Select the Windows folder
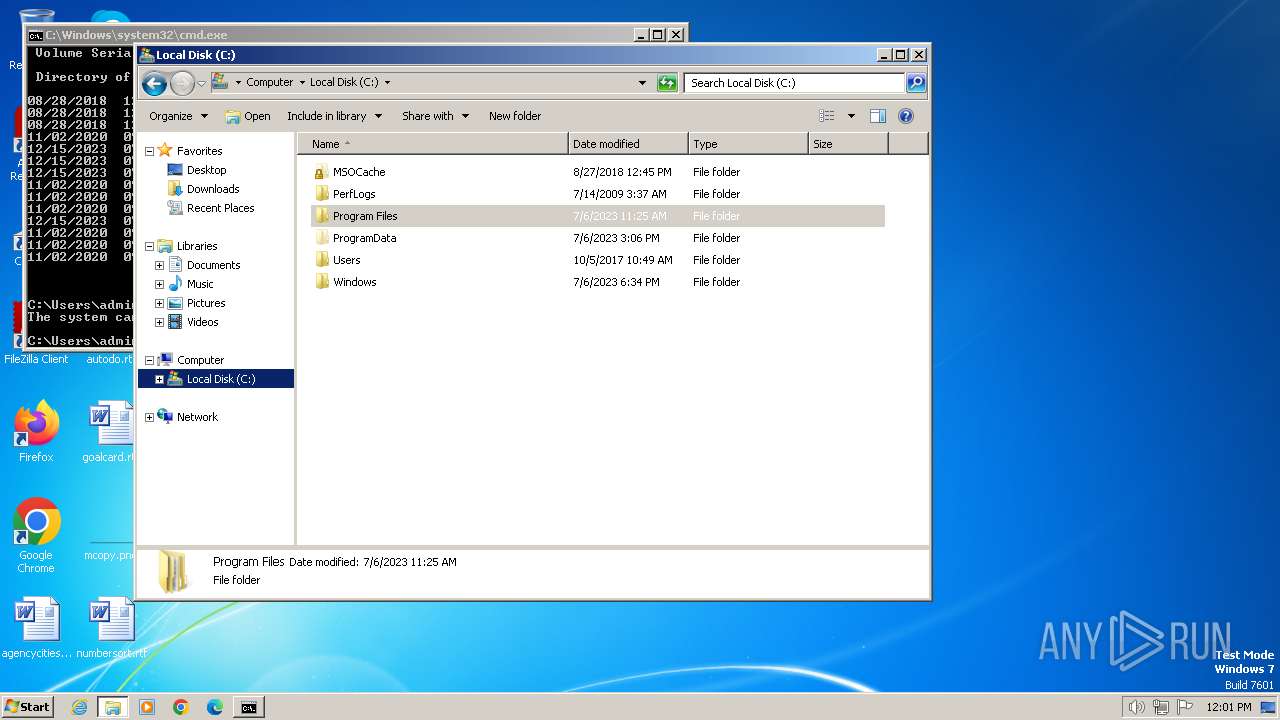 [x=354, y=282]
